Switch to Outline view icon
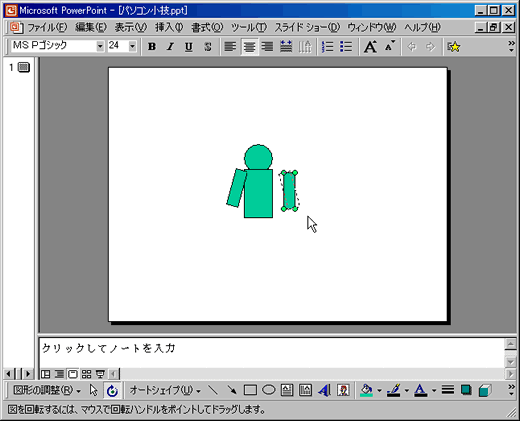The height and width of the screenshot is (421, 520). [x=59, y=374]
